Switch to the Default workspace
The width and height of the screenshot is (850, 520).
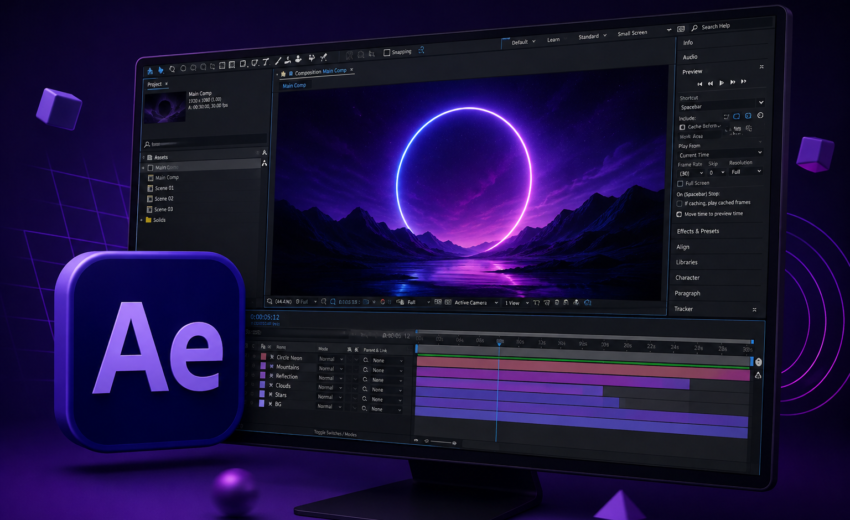tap(519, 42)
